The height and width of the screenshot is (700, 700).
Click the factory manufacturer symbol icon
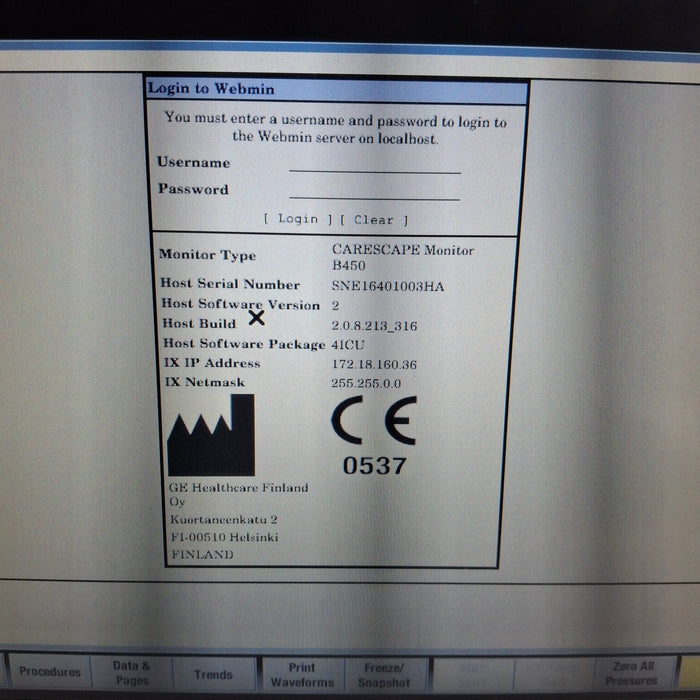pyautogui.click(x=210, y=435)
